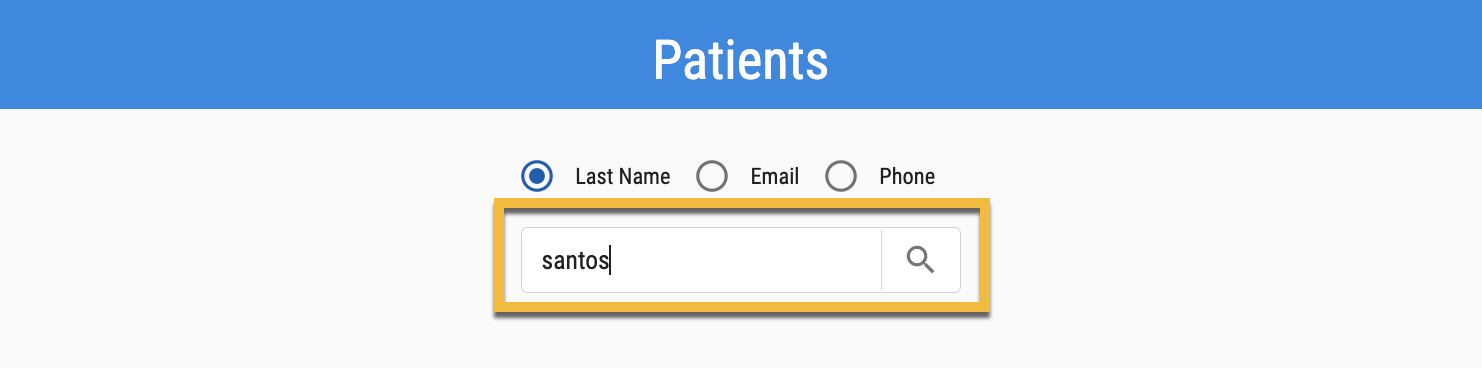Focus the patient search input field
Screen dimensions: 1482x368
pyautogui.click(x=701, y=260)
